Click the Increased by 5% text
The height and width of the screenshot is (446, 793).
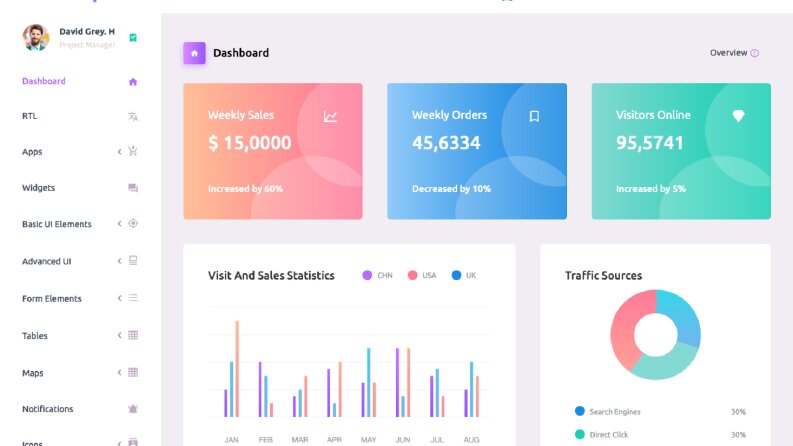[x=651, y=189]
